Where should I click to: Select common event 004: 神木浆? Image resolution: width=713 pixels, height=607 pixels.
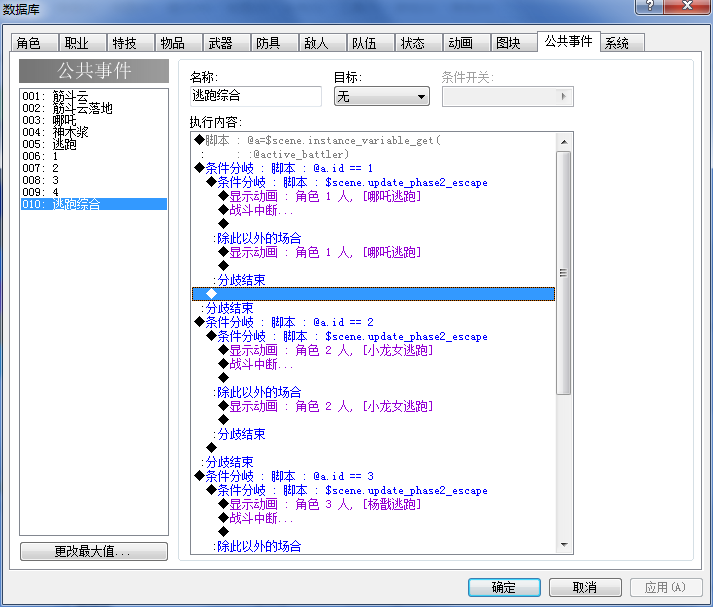pos(94,132)
